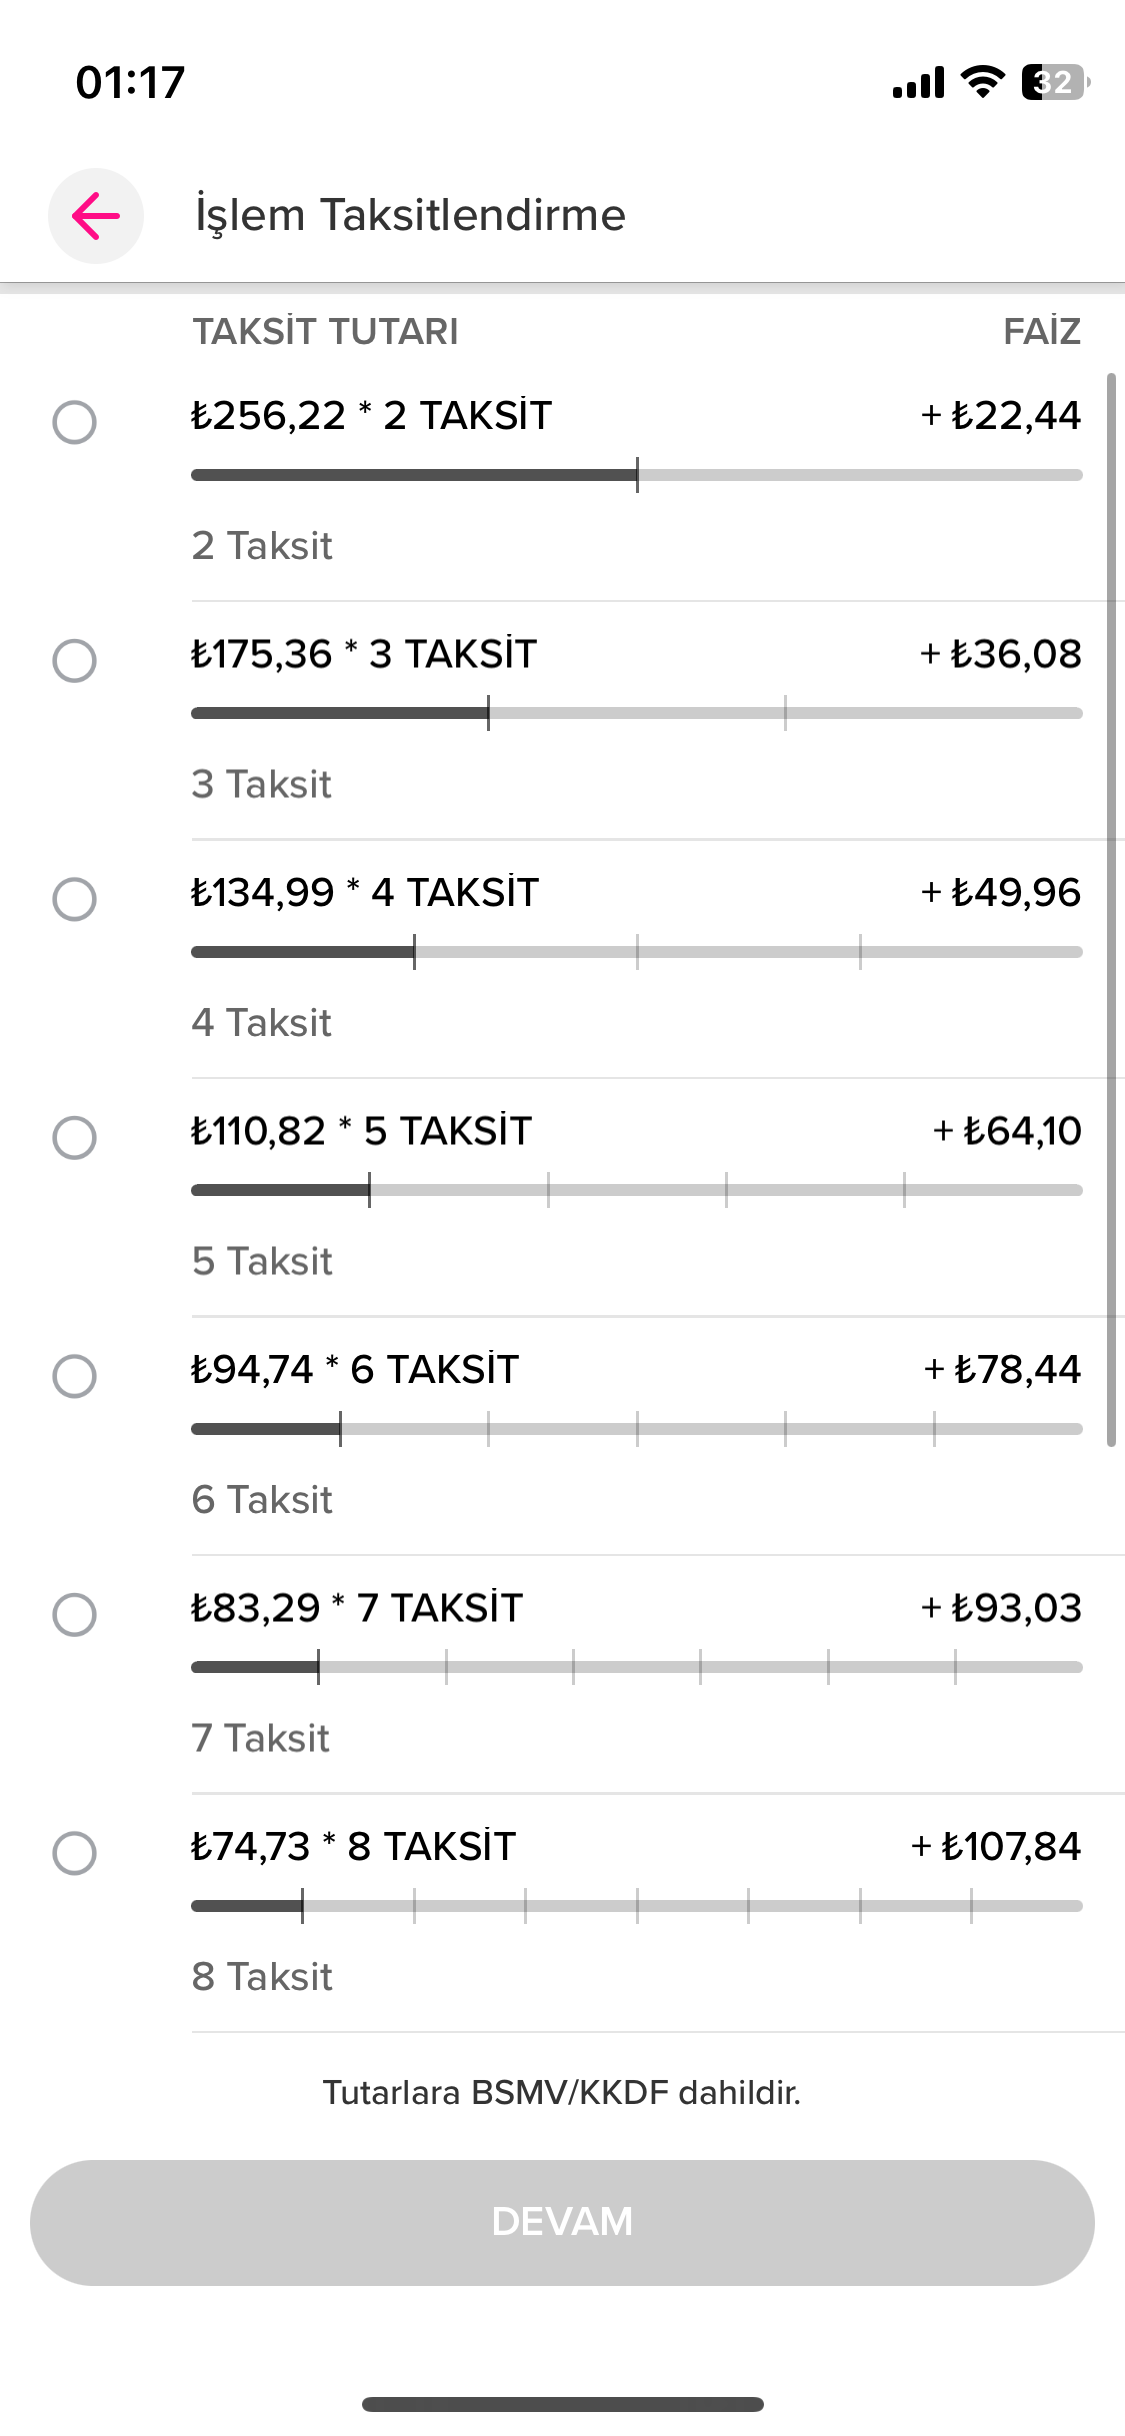Viewport: 1125px width, 2436px height.
Task: Select the 7 Taksit radio button
Action: pos(74,1615)
